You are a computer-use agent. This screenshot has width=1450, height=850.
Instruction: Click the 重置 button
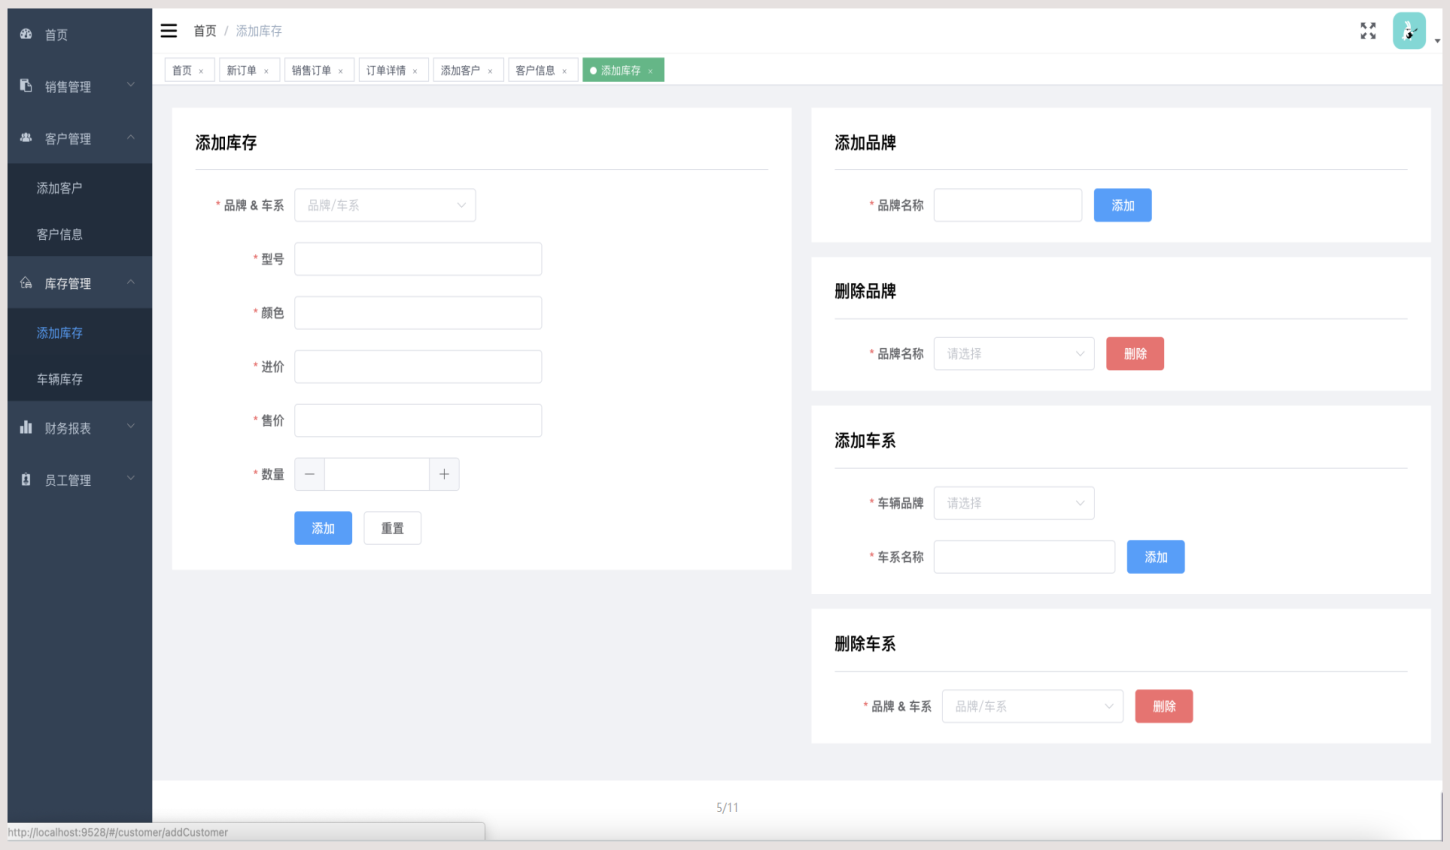[392, 528]
